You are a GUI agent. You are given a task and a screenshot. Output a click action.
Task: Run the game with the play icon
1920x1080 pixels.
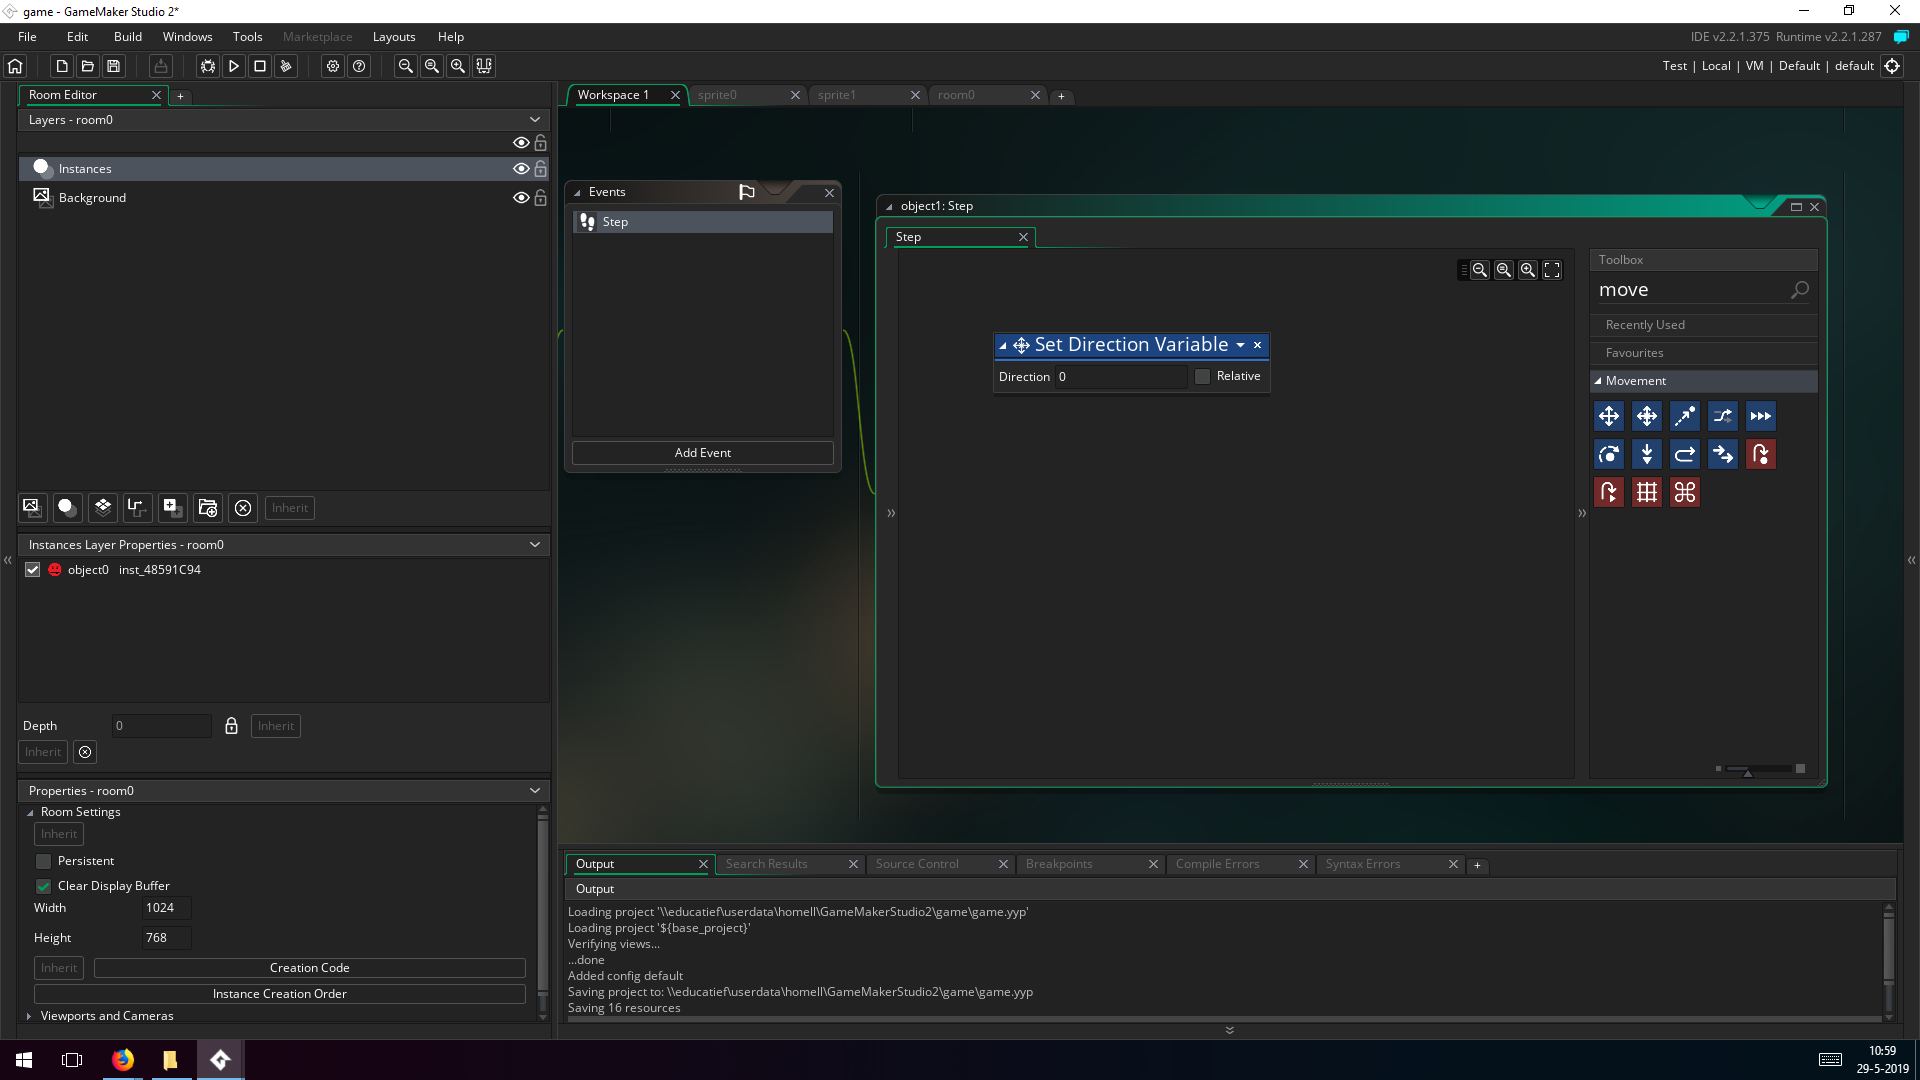(x=234, y=66)
